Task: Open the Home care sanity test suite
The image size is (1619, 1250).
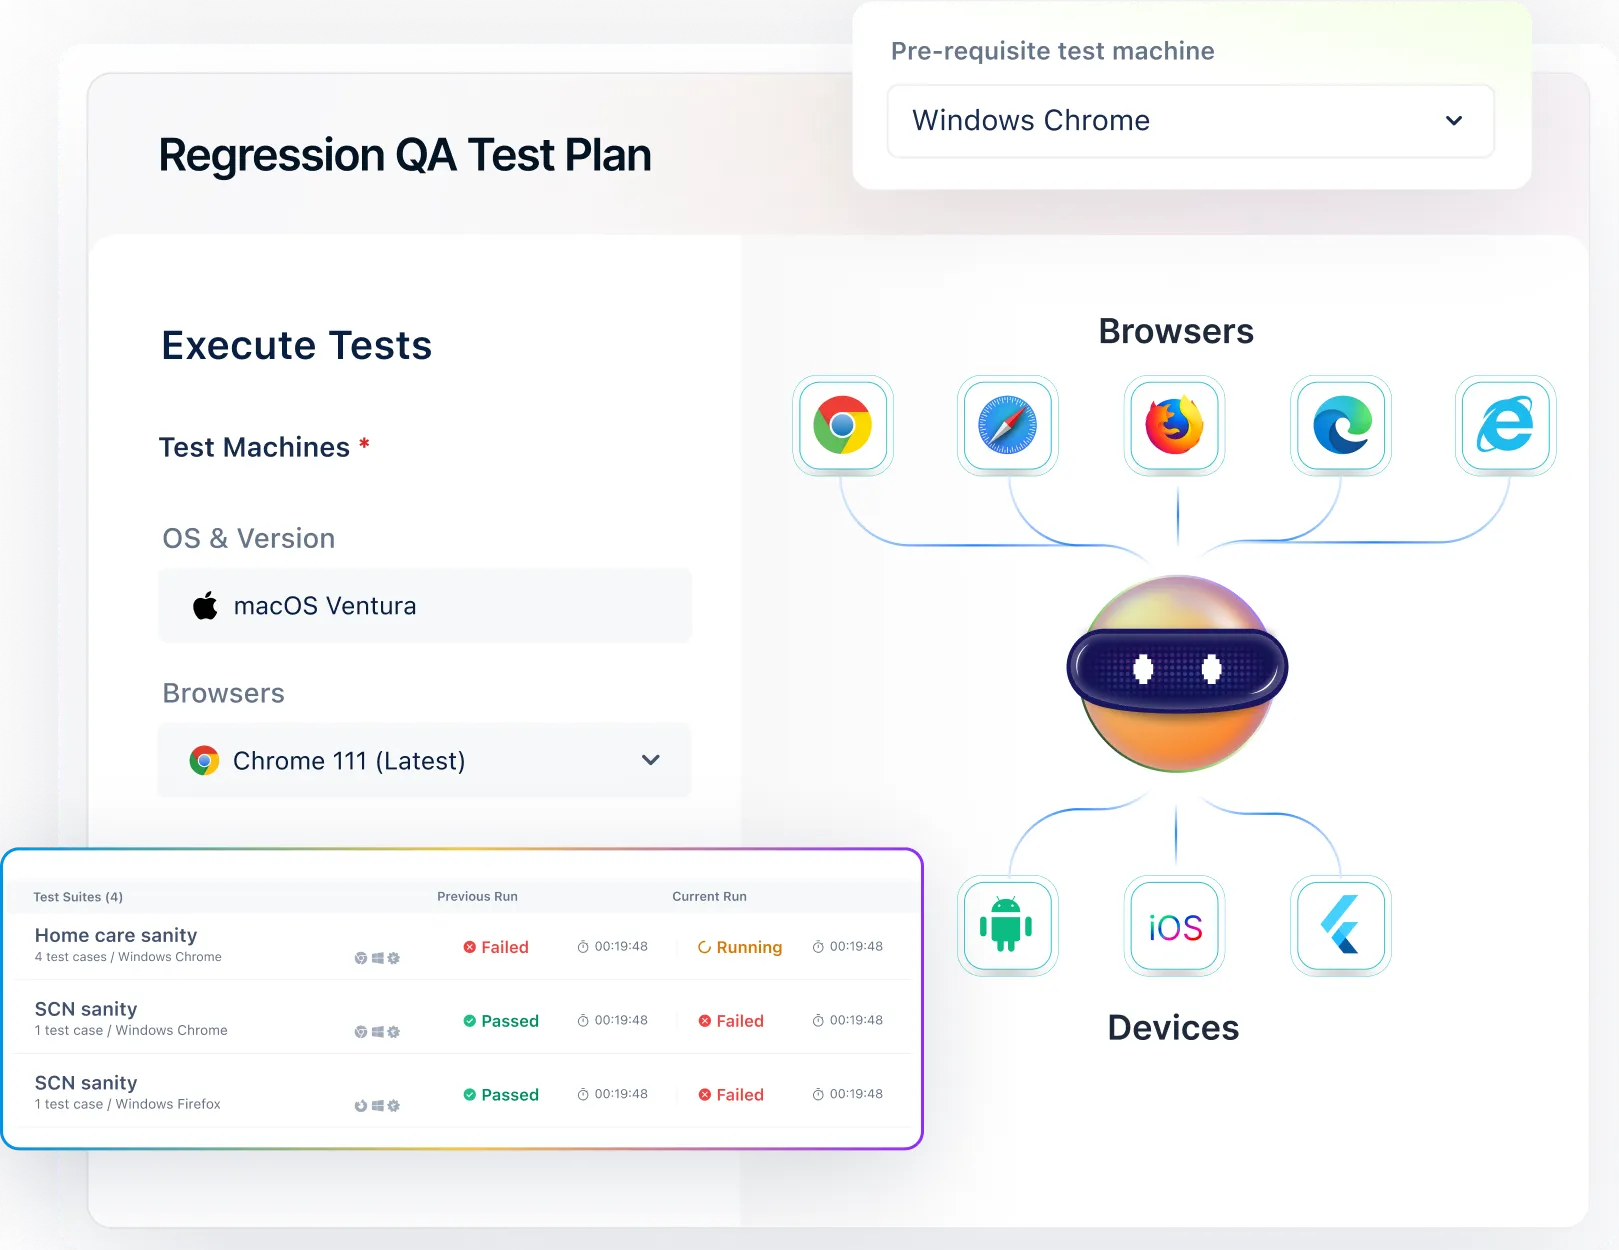Action: click(116, 935)
